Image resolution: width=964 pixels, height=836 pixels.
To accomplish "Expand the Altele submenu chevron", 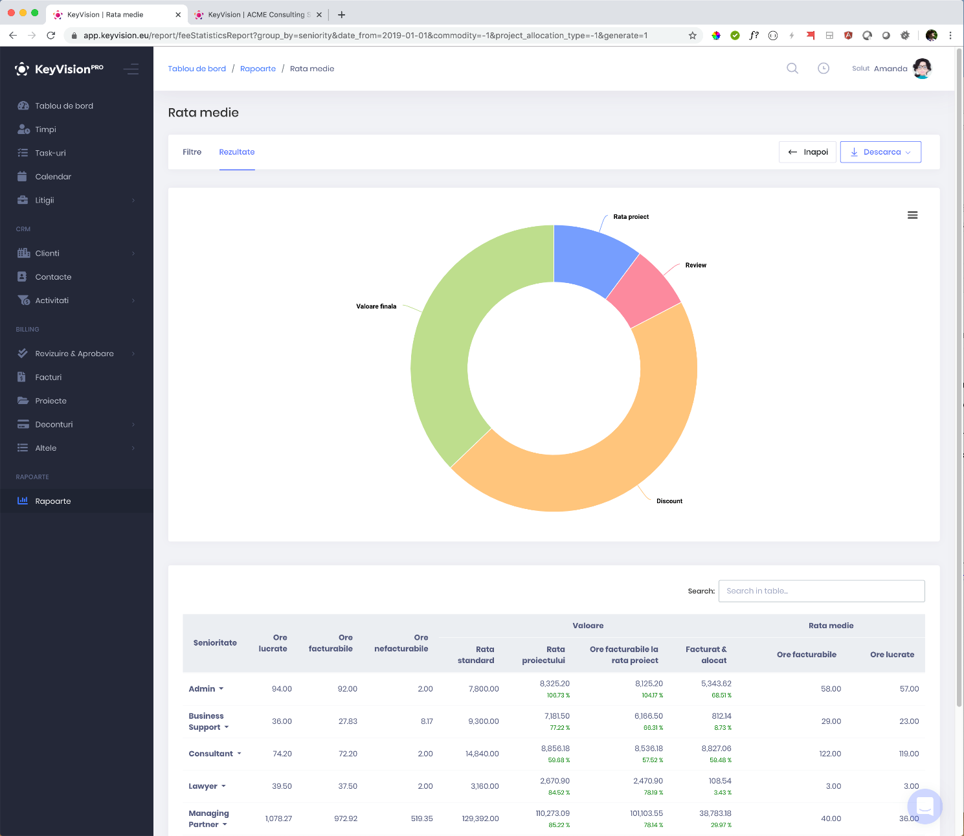I will 133,448.
